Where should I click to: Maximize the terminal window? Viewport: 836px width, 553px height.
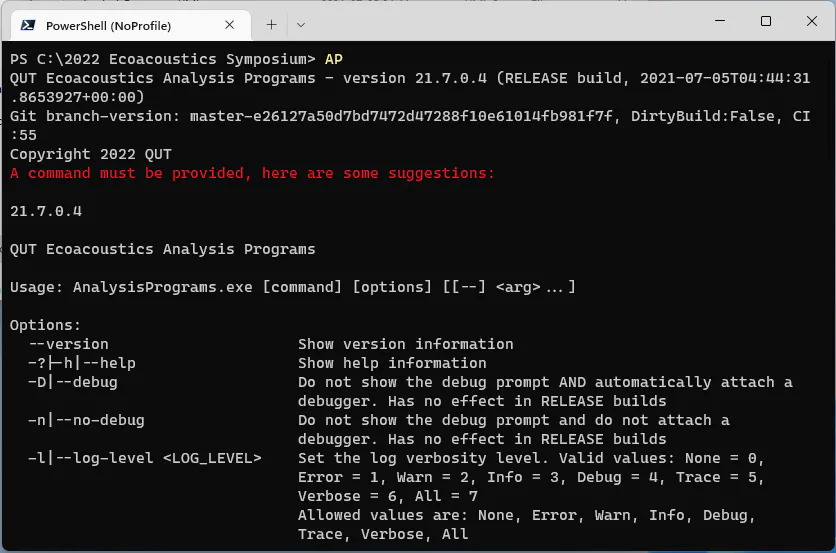766,21
